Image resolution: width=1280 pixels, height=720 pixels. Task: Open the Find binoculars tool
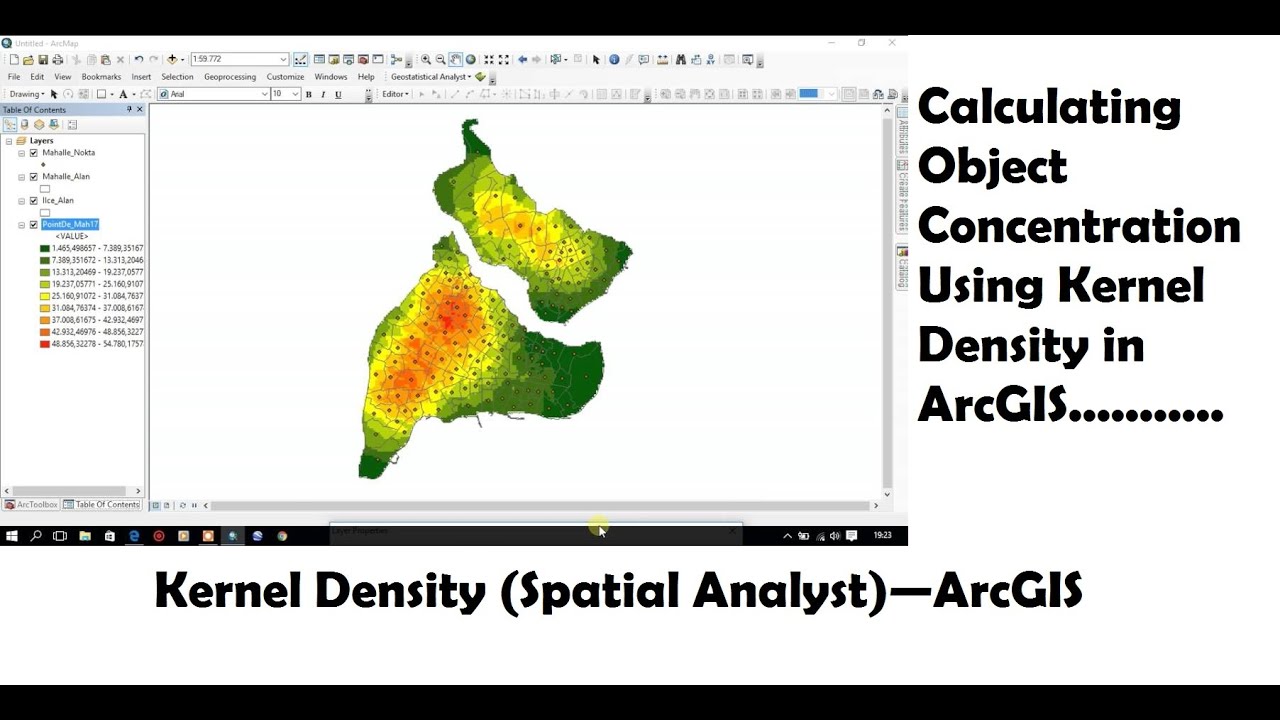681,60
